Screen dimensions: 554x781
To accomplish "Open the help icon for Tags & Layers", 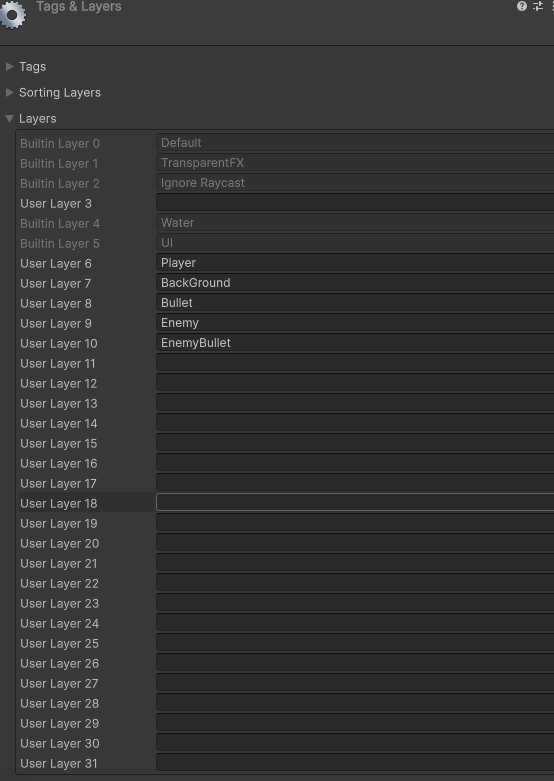I will 522,6.
